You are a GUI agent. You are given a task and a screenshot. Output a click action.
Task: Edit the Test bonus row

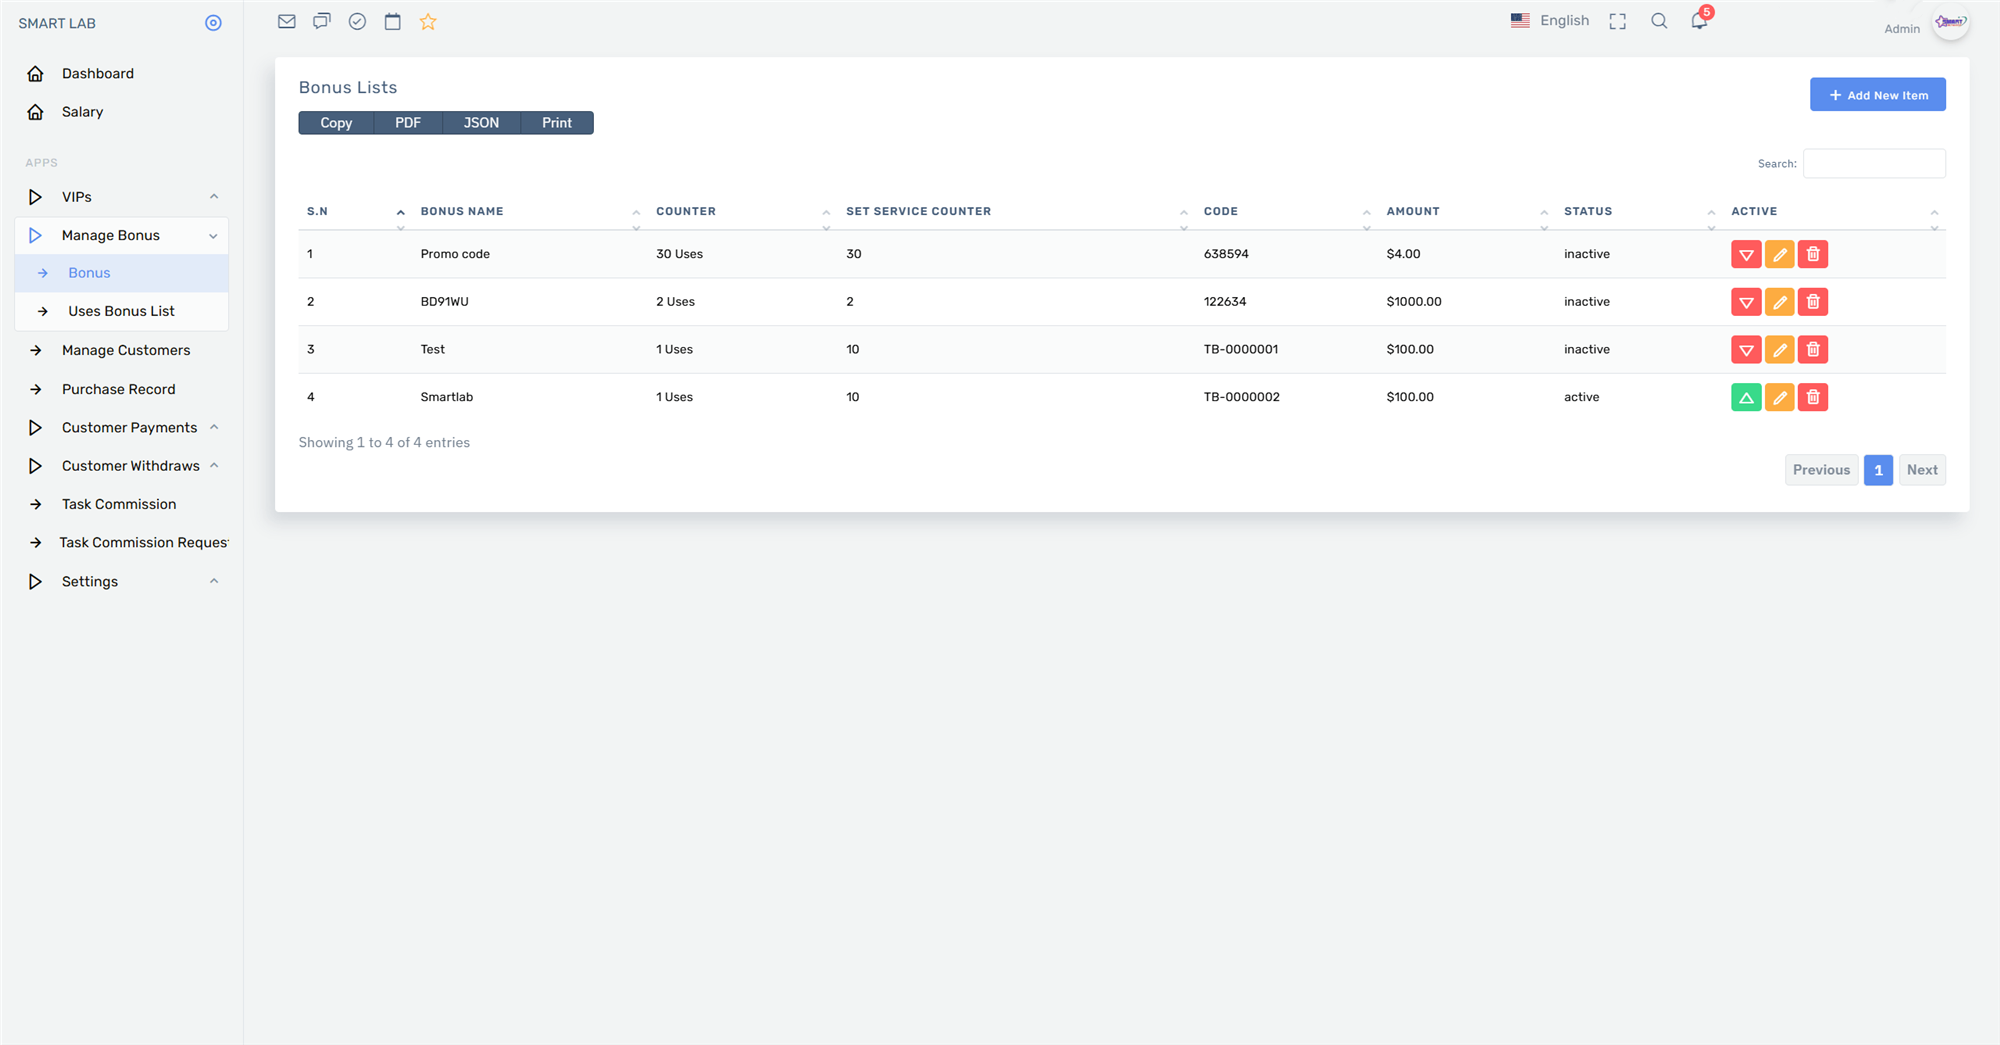coord(1780,350)
